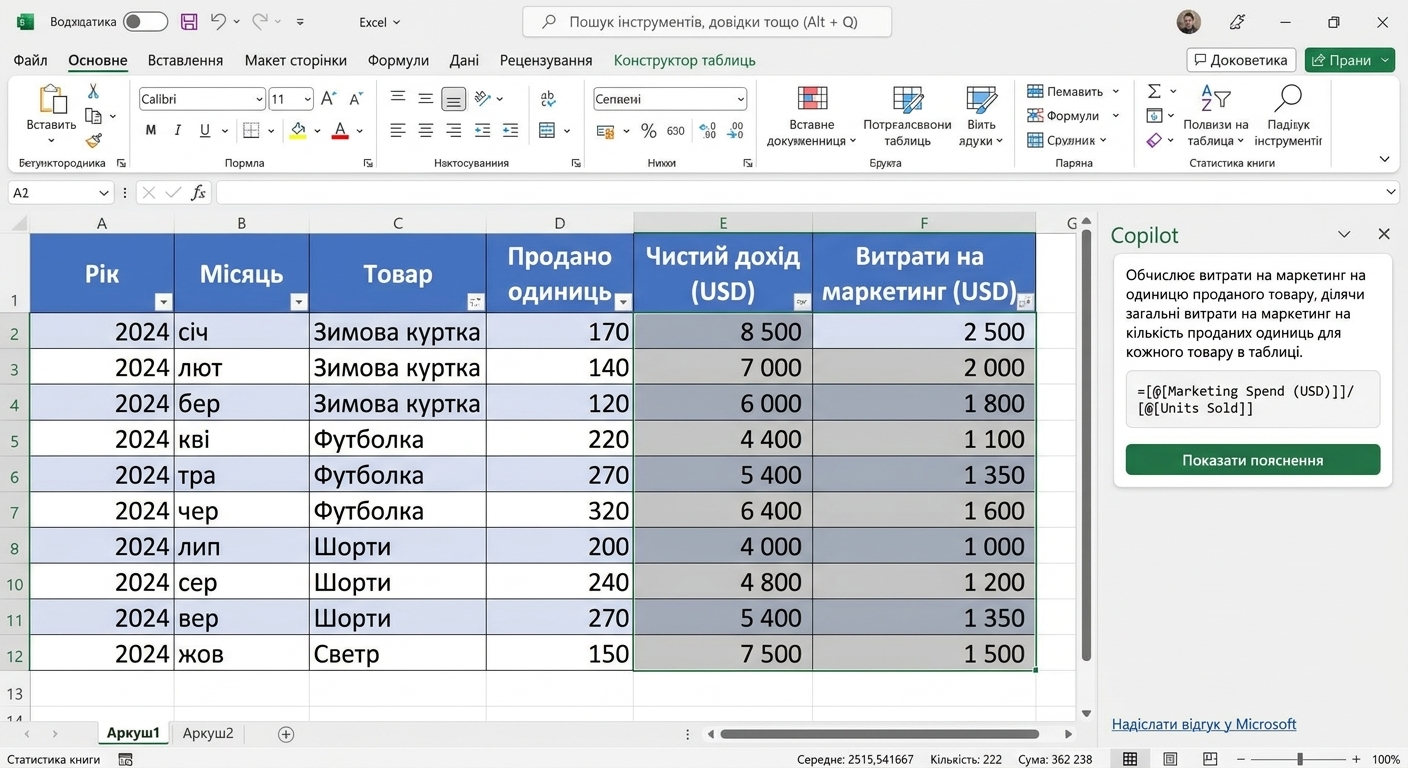1408x768 pixels.
Task: Open the Товар column filter dropdown
Action: [x=475, y=302]
